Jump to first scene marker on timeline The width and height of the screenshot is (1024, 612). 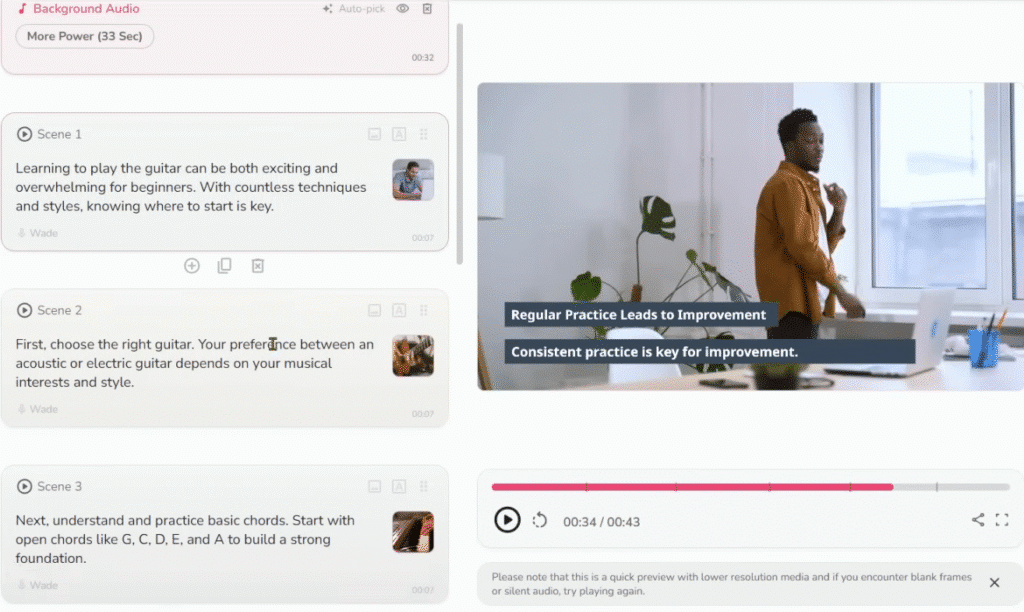click(x=586, y=487)
